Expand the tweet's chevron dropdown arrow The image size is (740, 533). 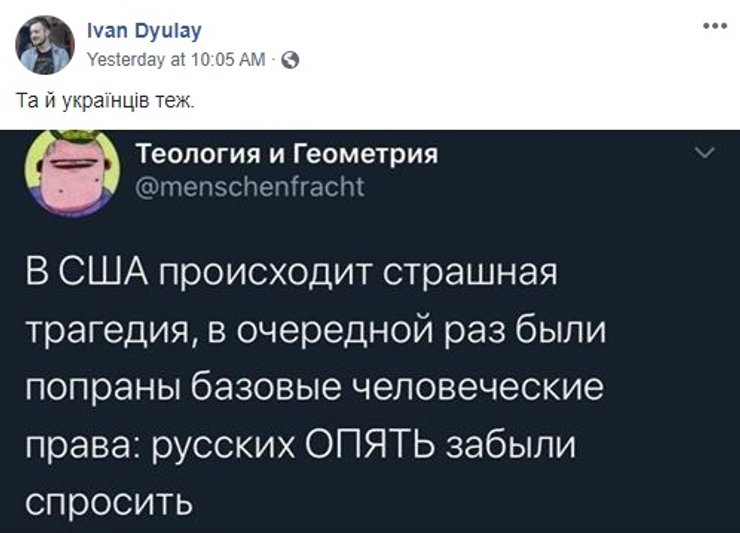point(704,154)
